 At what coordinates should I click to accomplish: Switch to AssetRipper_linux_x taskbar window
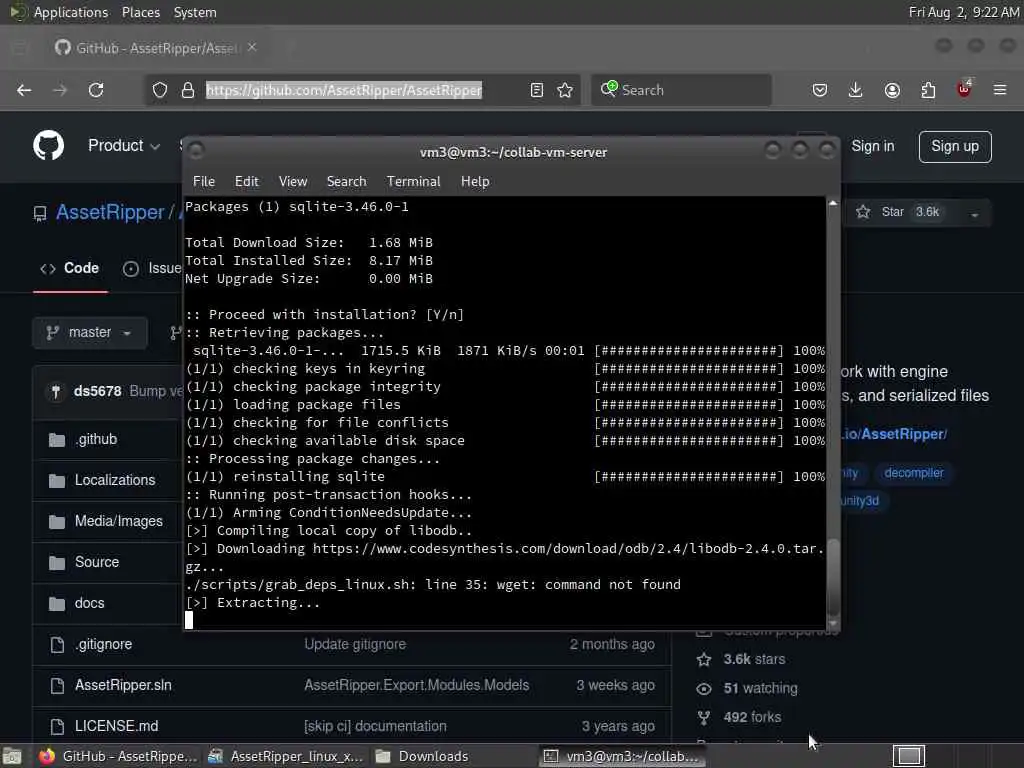pos(285,756)
